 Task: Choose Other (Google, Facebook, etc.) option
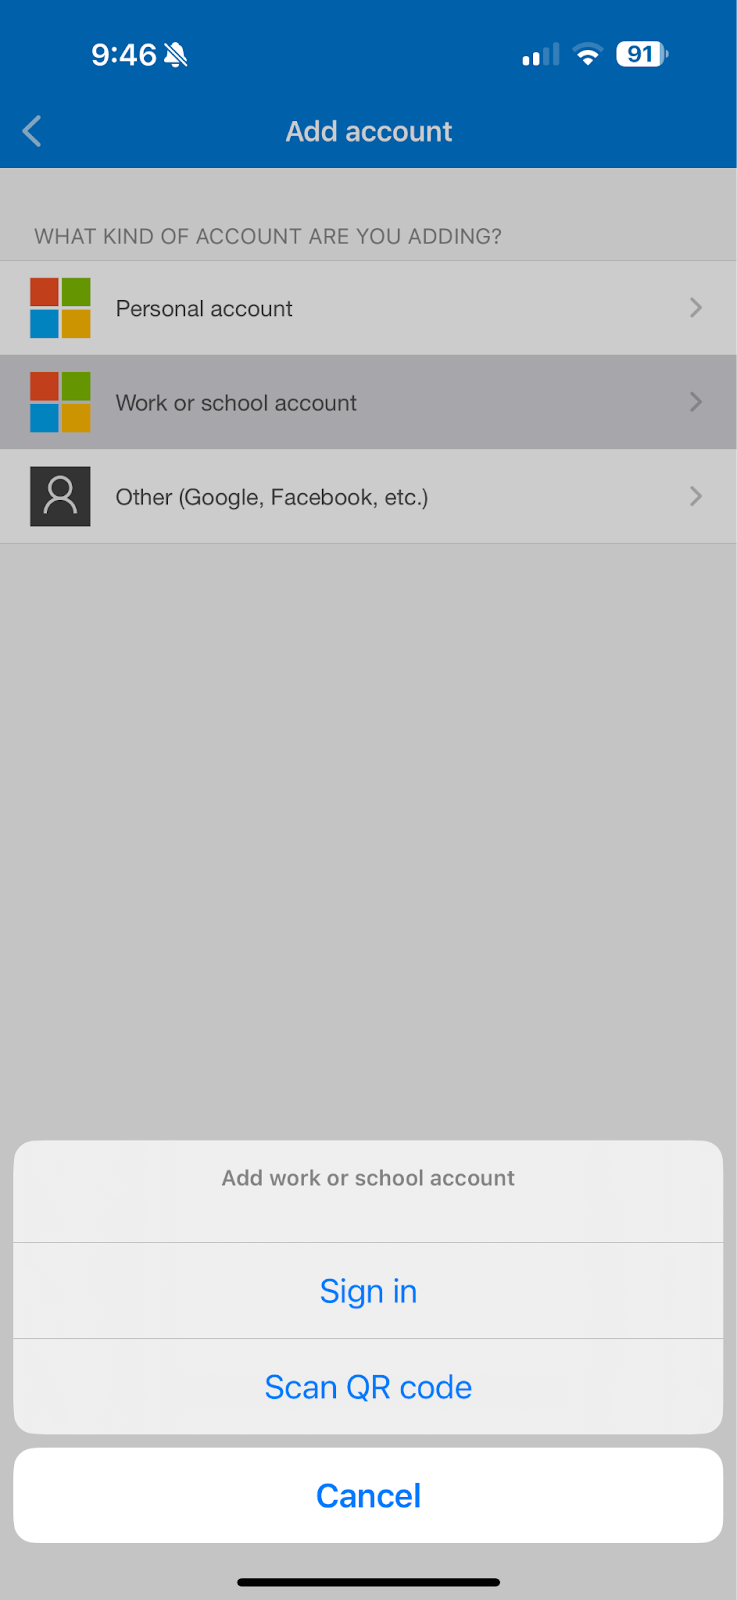point(368,496)
